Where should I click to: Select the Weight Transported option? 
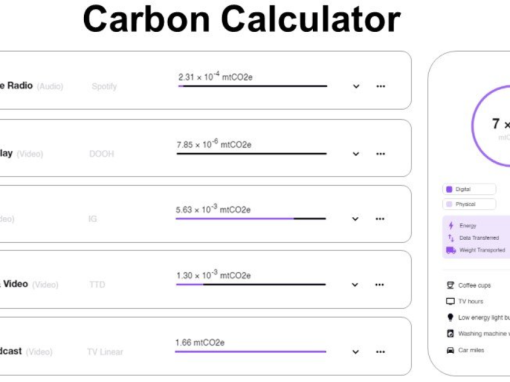[476, 250]
